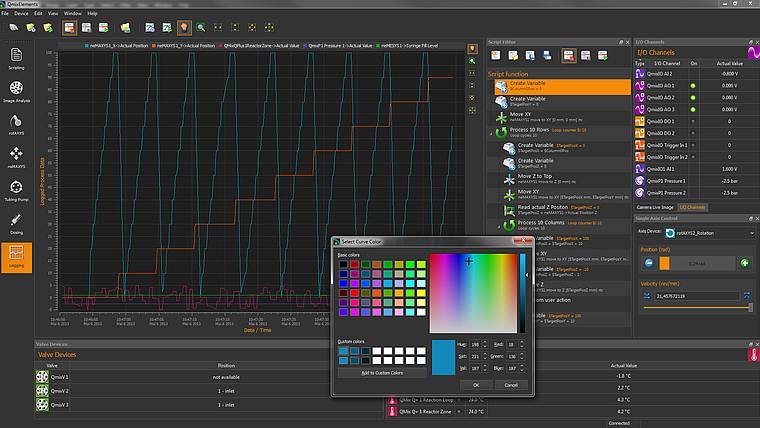Open the Dosing workbench in sidebar

[16, 223]
